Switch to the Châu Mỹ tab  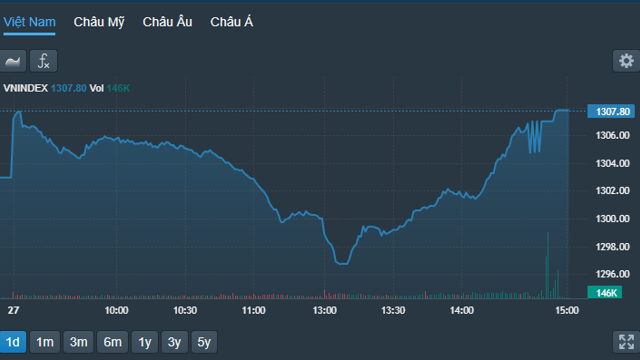pyautogui.click(x=99, y=22)
